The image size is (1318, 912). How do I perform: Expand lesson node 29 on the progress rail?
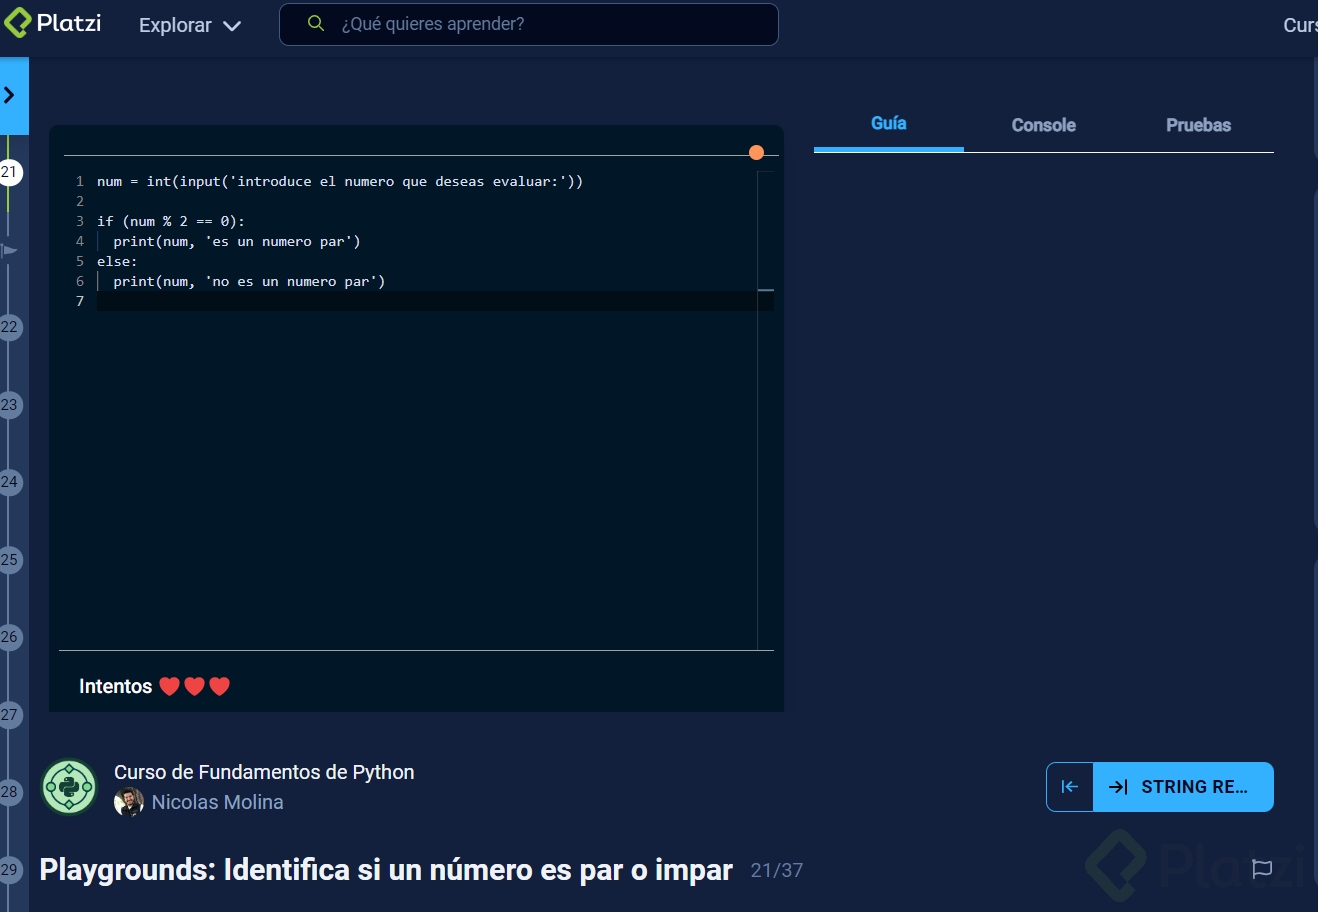point(10,869)
